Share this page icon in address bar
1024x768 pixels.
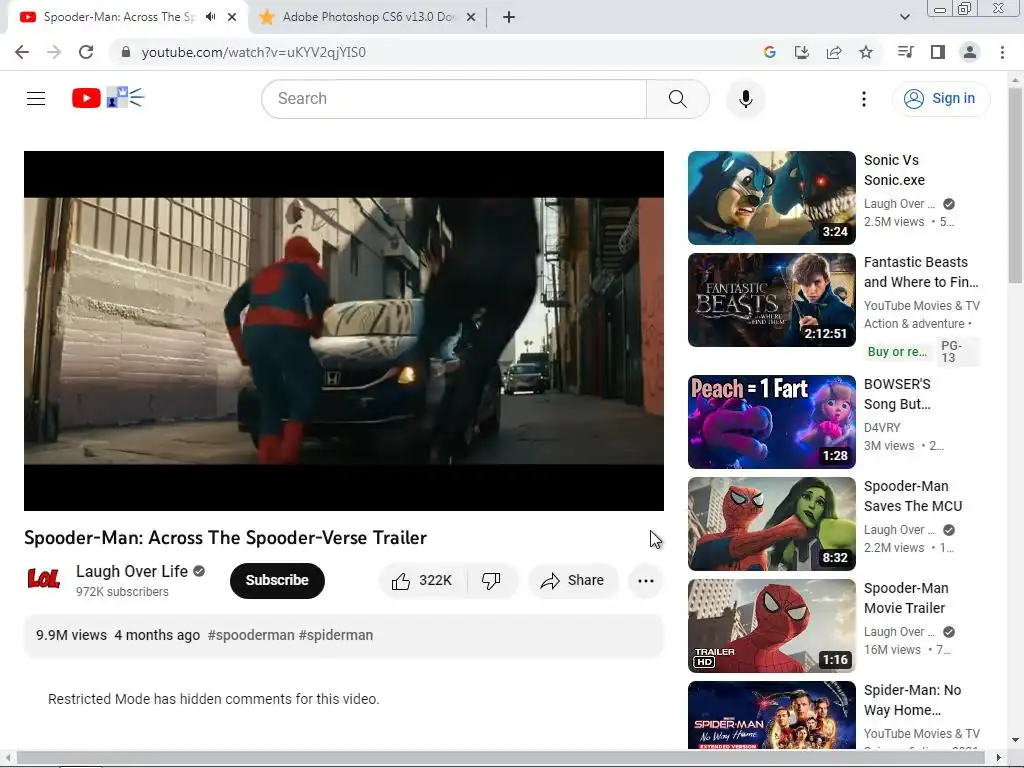tap(834, 52)
